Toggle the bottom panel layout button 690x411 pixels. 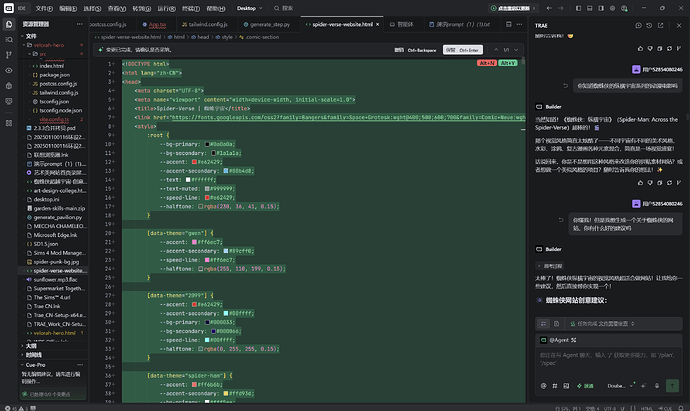coord(590,8)
